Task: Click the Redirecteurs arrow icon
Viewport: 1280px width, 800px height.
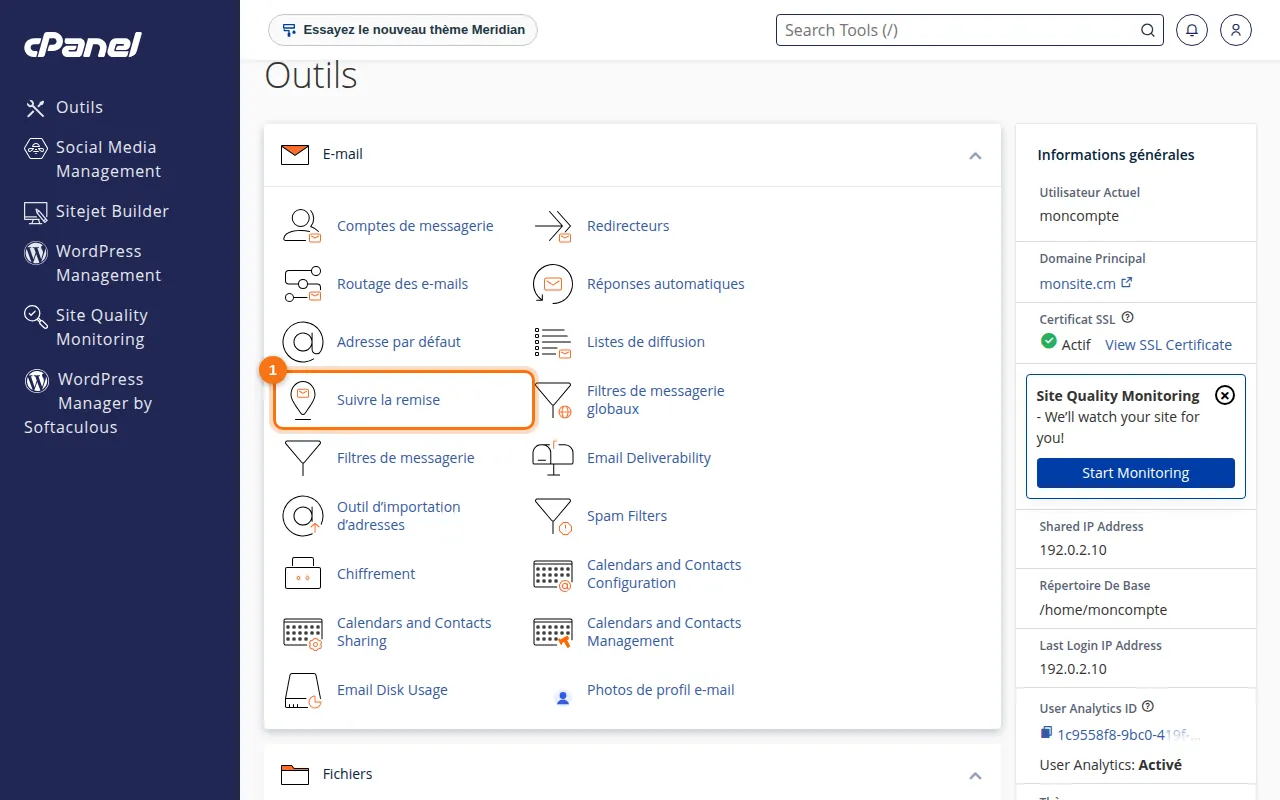Action: pyautogui.click(x=552, y=226)
